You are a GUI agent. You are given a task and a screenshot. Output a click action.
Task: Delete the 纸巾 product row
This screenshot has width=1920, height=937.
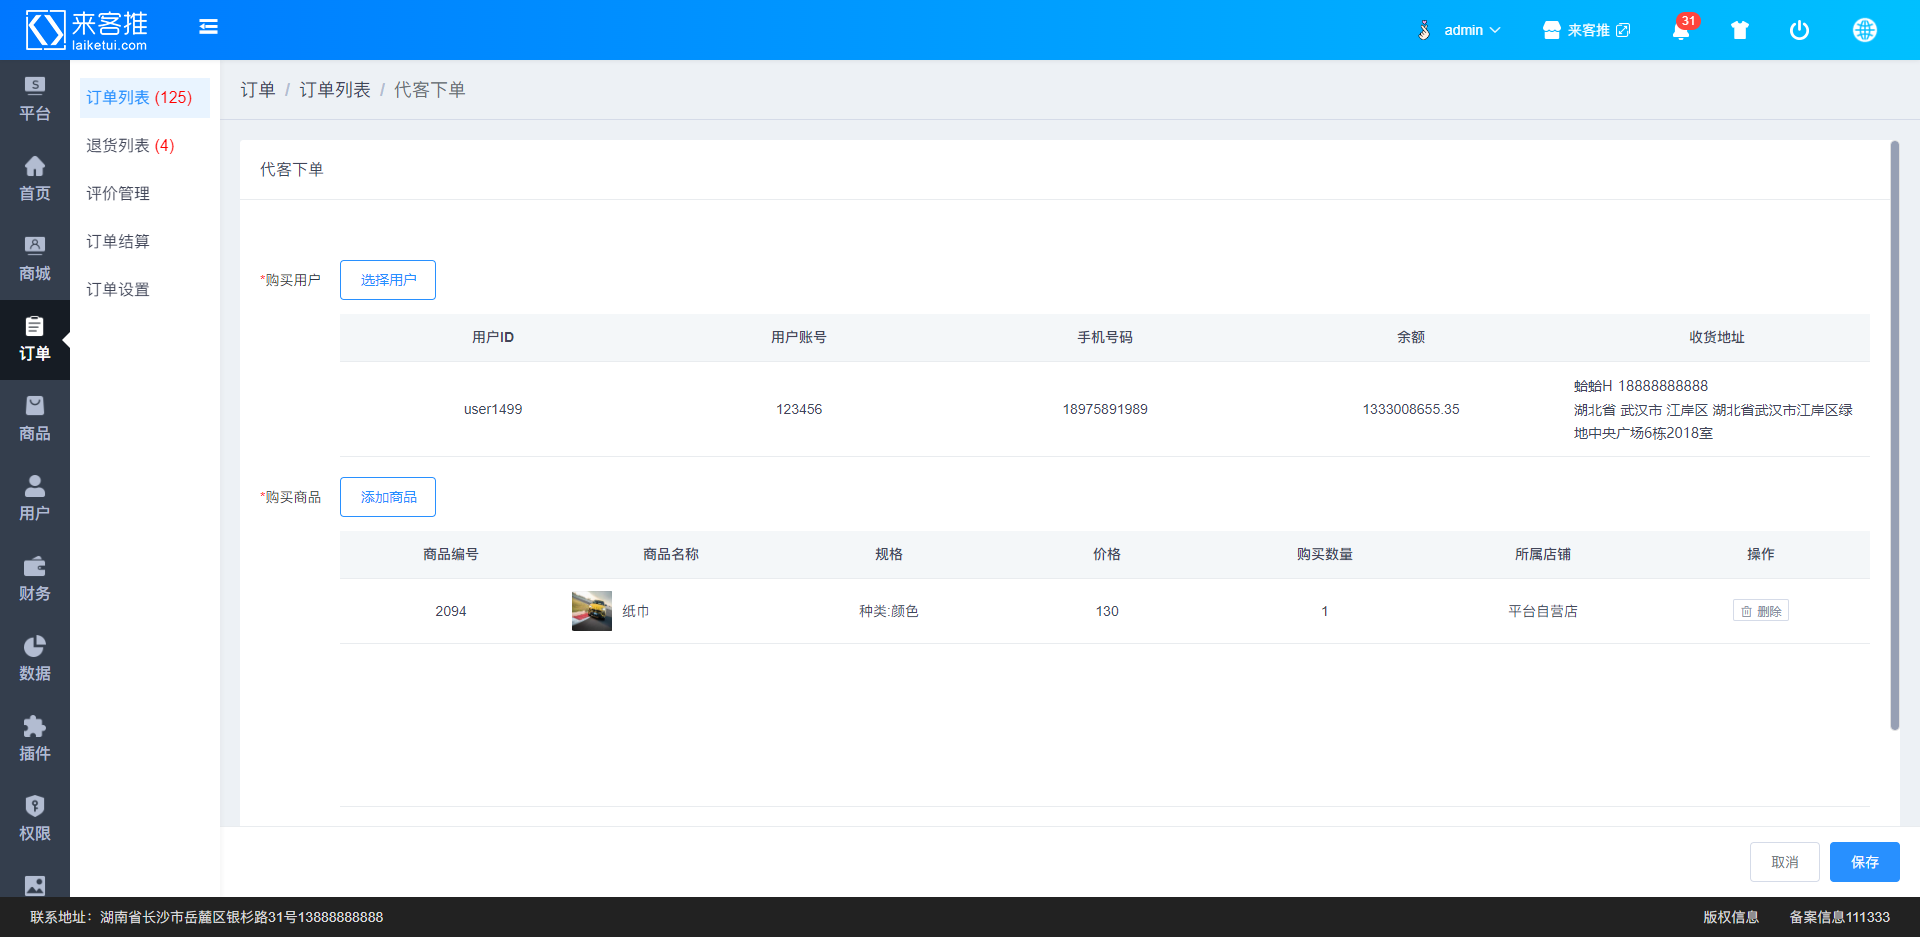pos(1761,611)
